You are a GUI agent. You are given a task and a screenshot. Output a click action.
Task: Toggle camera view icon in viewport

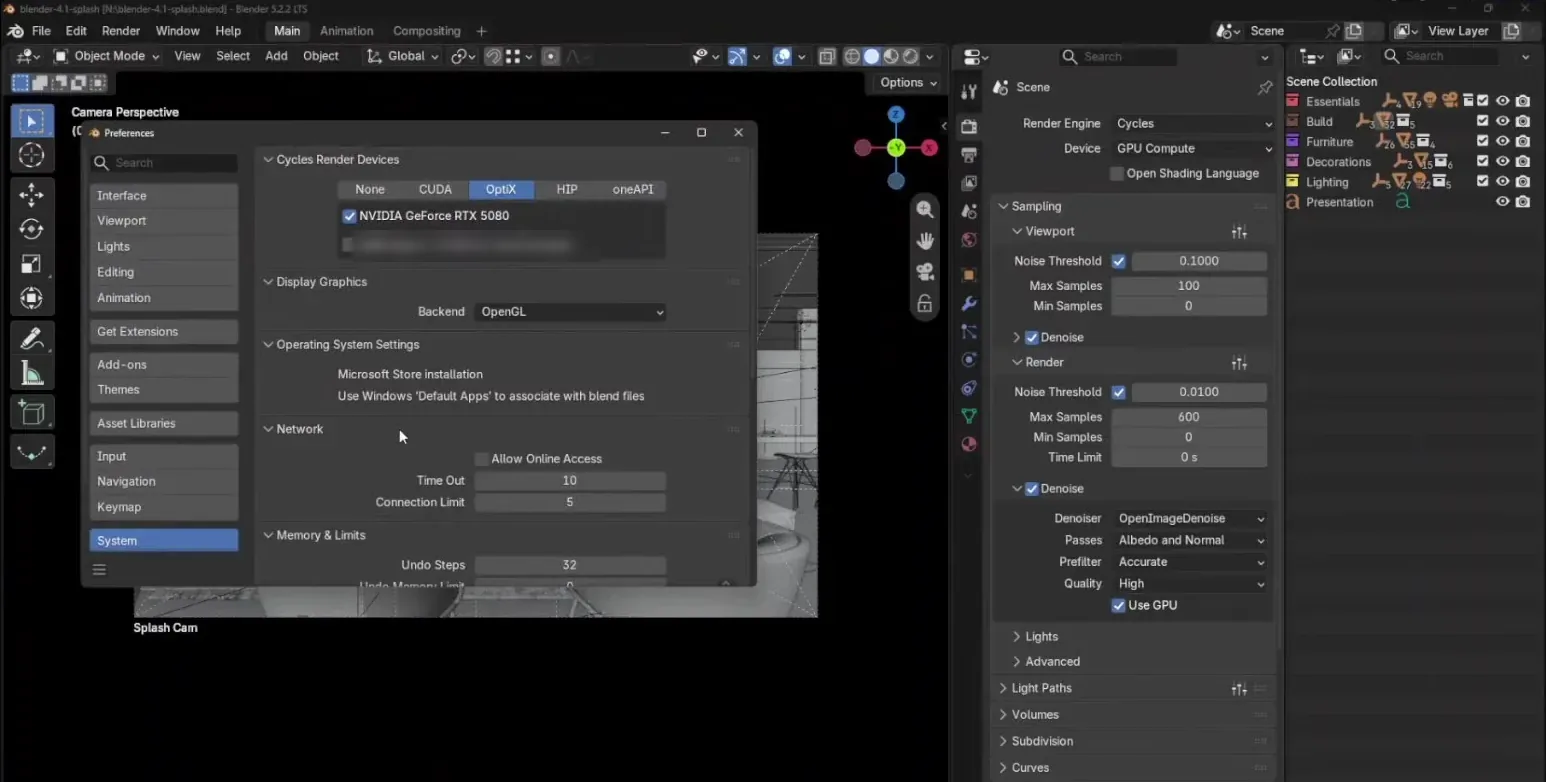tap(925, 272)
